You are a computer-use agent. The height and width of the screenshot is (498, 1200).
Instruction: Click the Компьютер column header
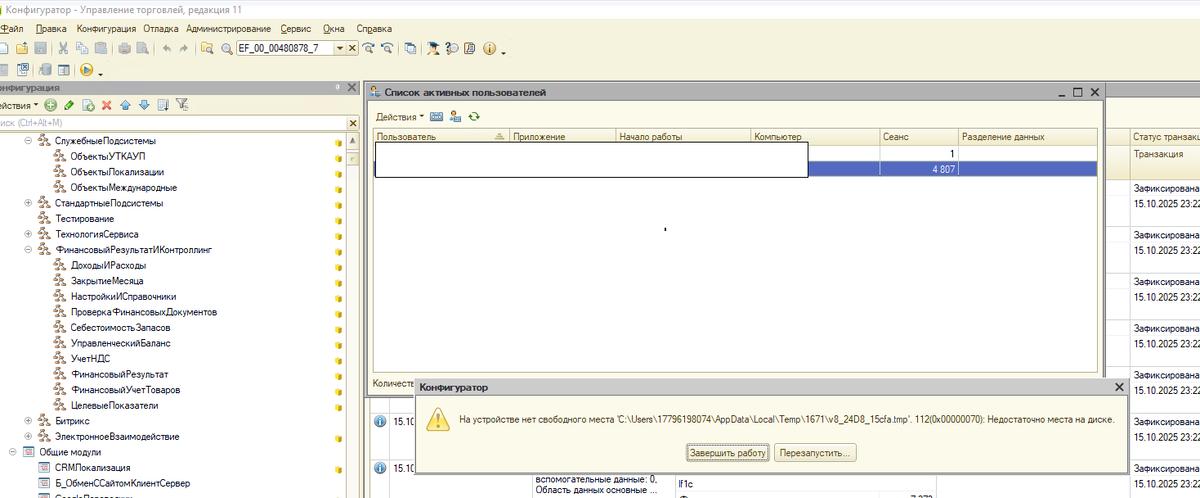(815, 136)
